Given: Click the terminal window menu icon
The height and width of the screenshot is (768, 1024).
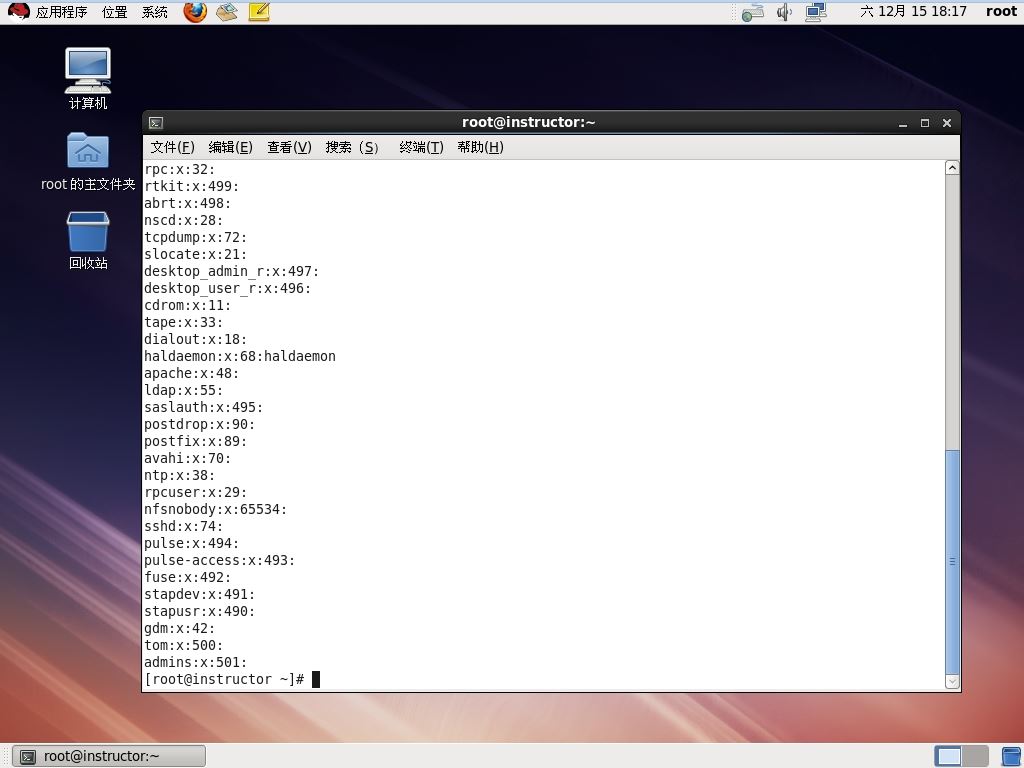Looking at the screenshot, I should 156,123.
